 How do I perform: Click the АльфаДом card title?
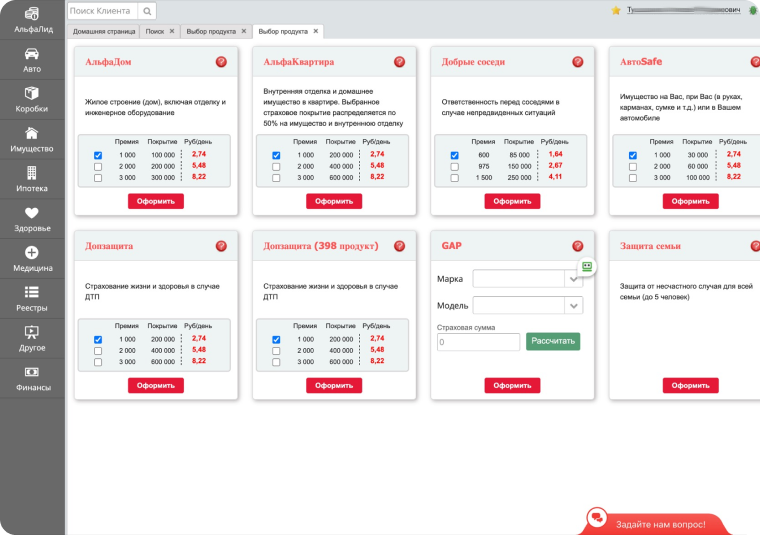108,62
